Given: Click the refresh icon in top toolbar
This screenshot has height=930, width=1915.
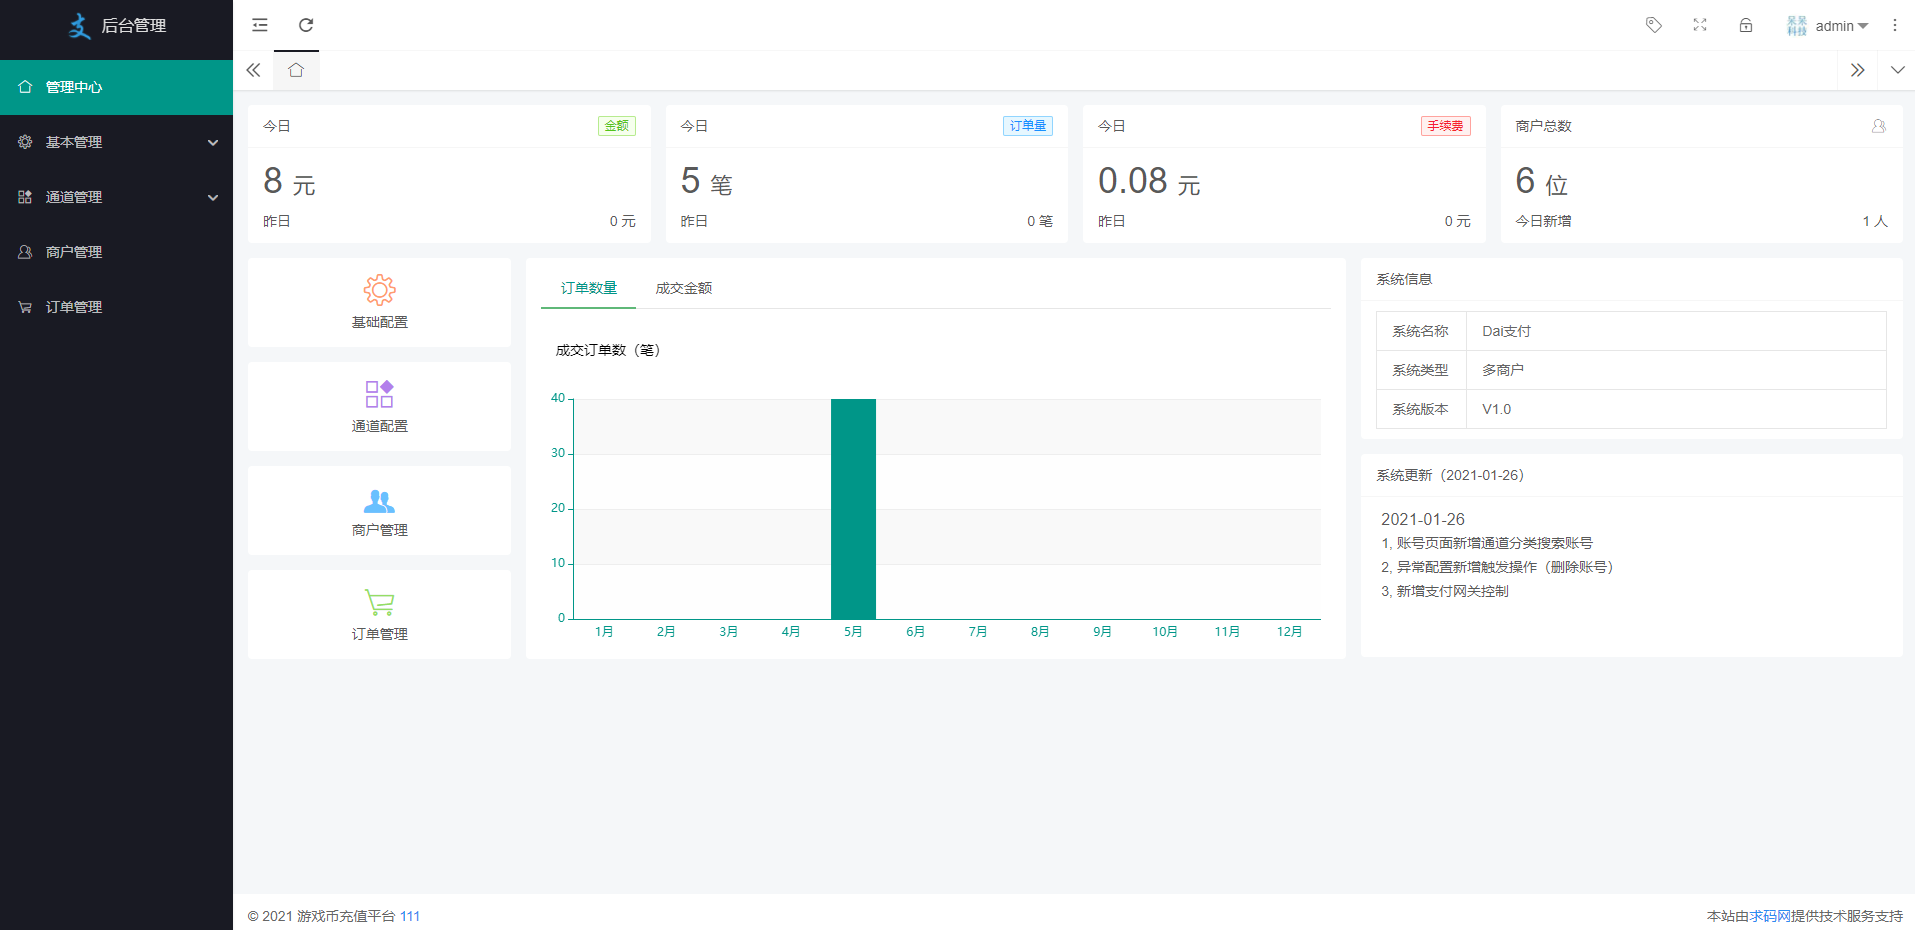Looking at the screenshot, I should click(306, 25).
